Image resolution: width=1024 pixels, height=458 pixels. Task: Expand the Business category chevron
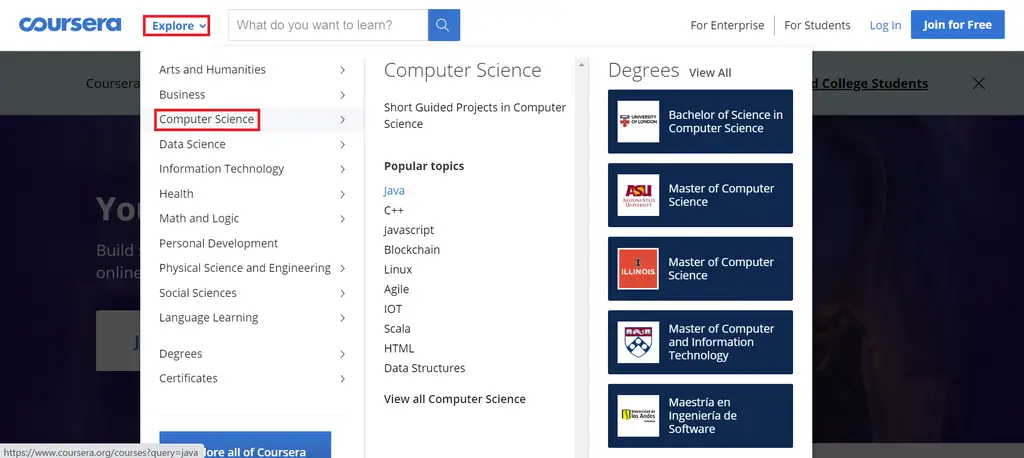[342, 95]
